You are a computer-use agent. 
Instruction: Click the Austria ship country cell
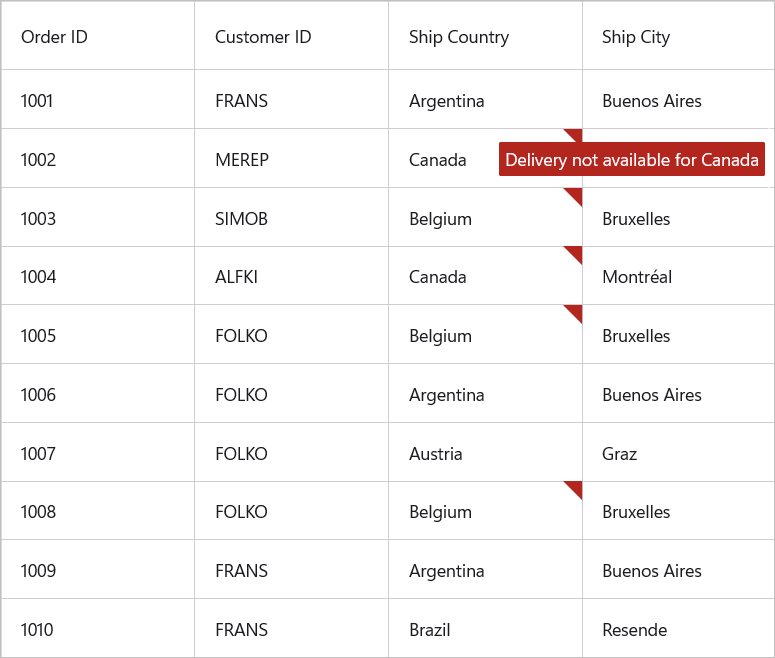tap(436, 454)
